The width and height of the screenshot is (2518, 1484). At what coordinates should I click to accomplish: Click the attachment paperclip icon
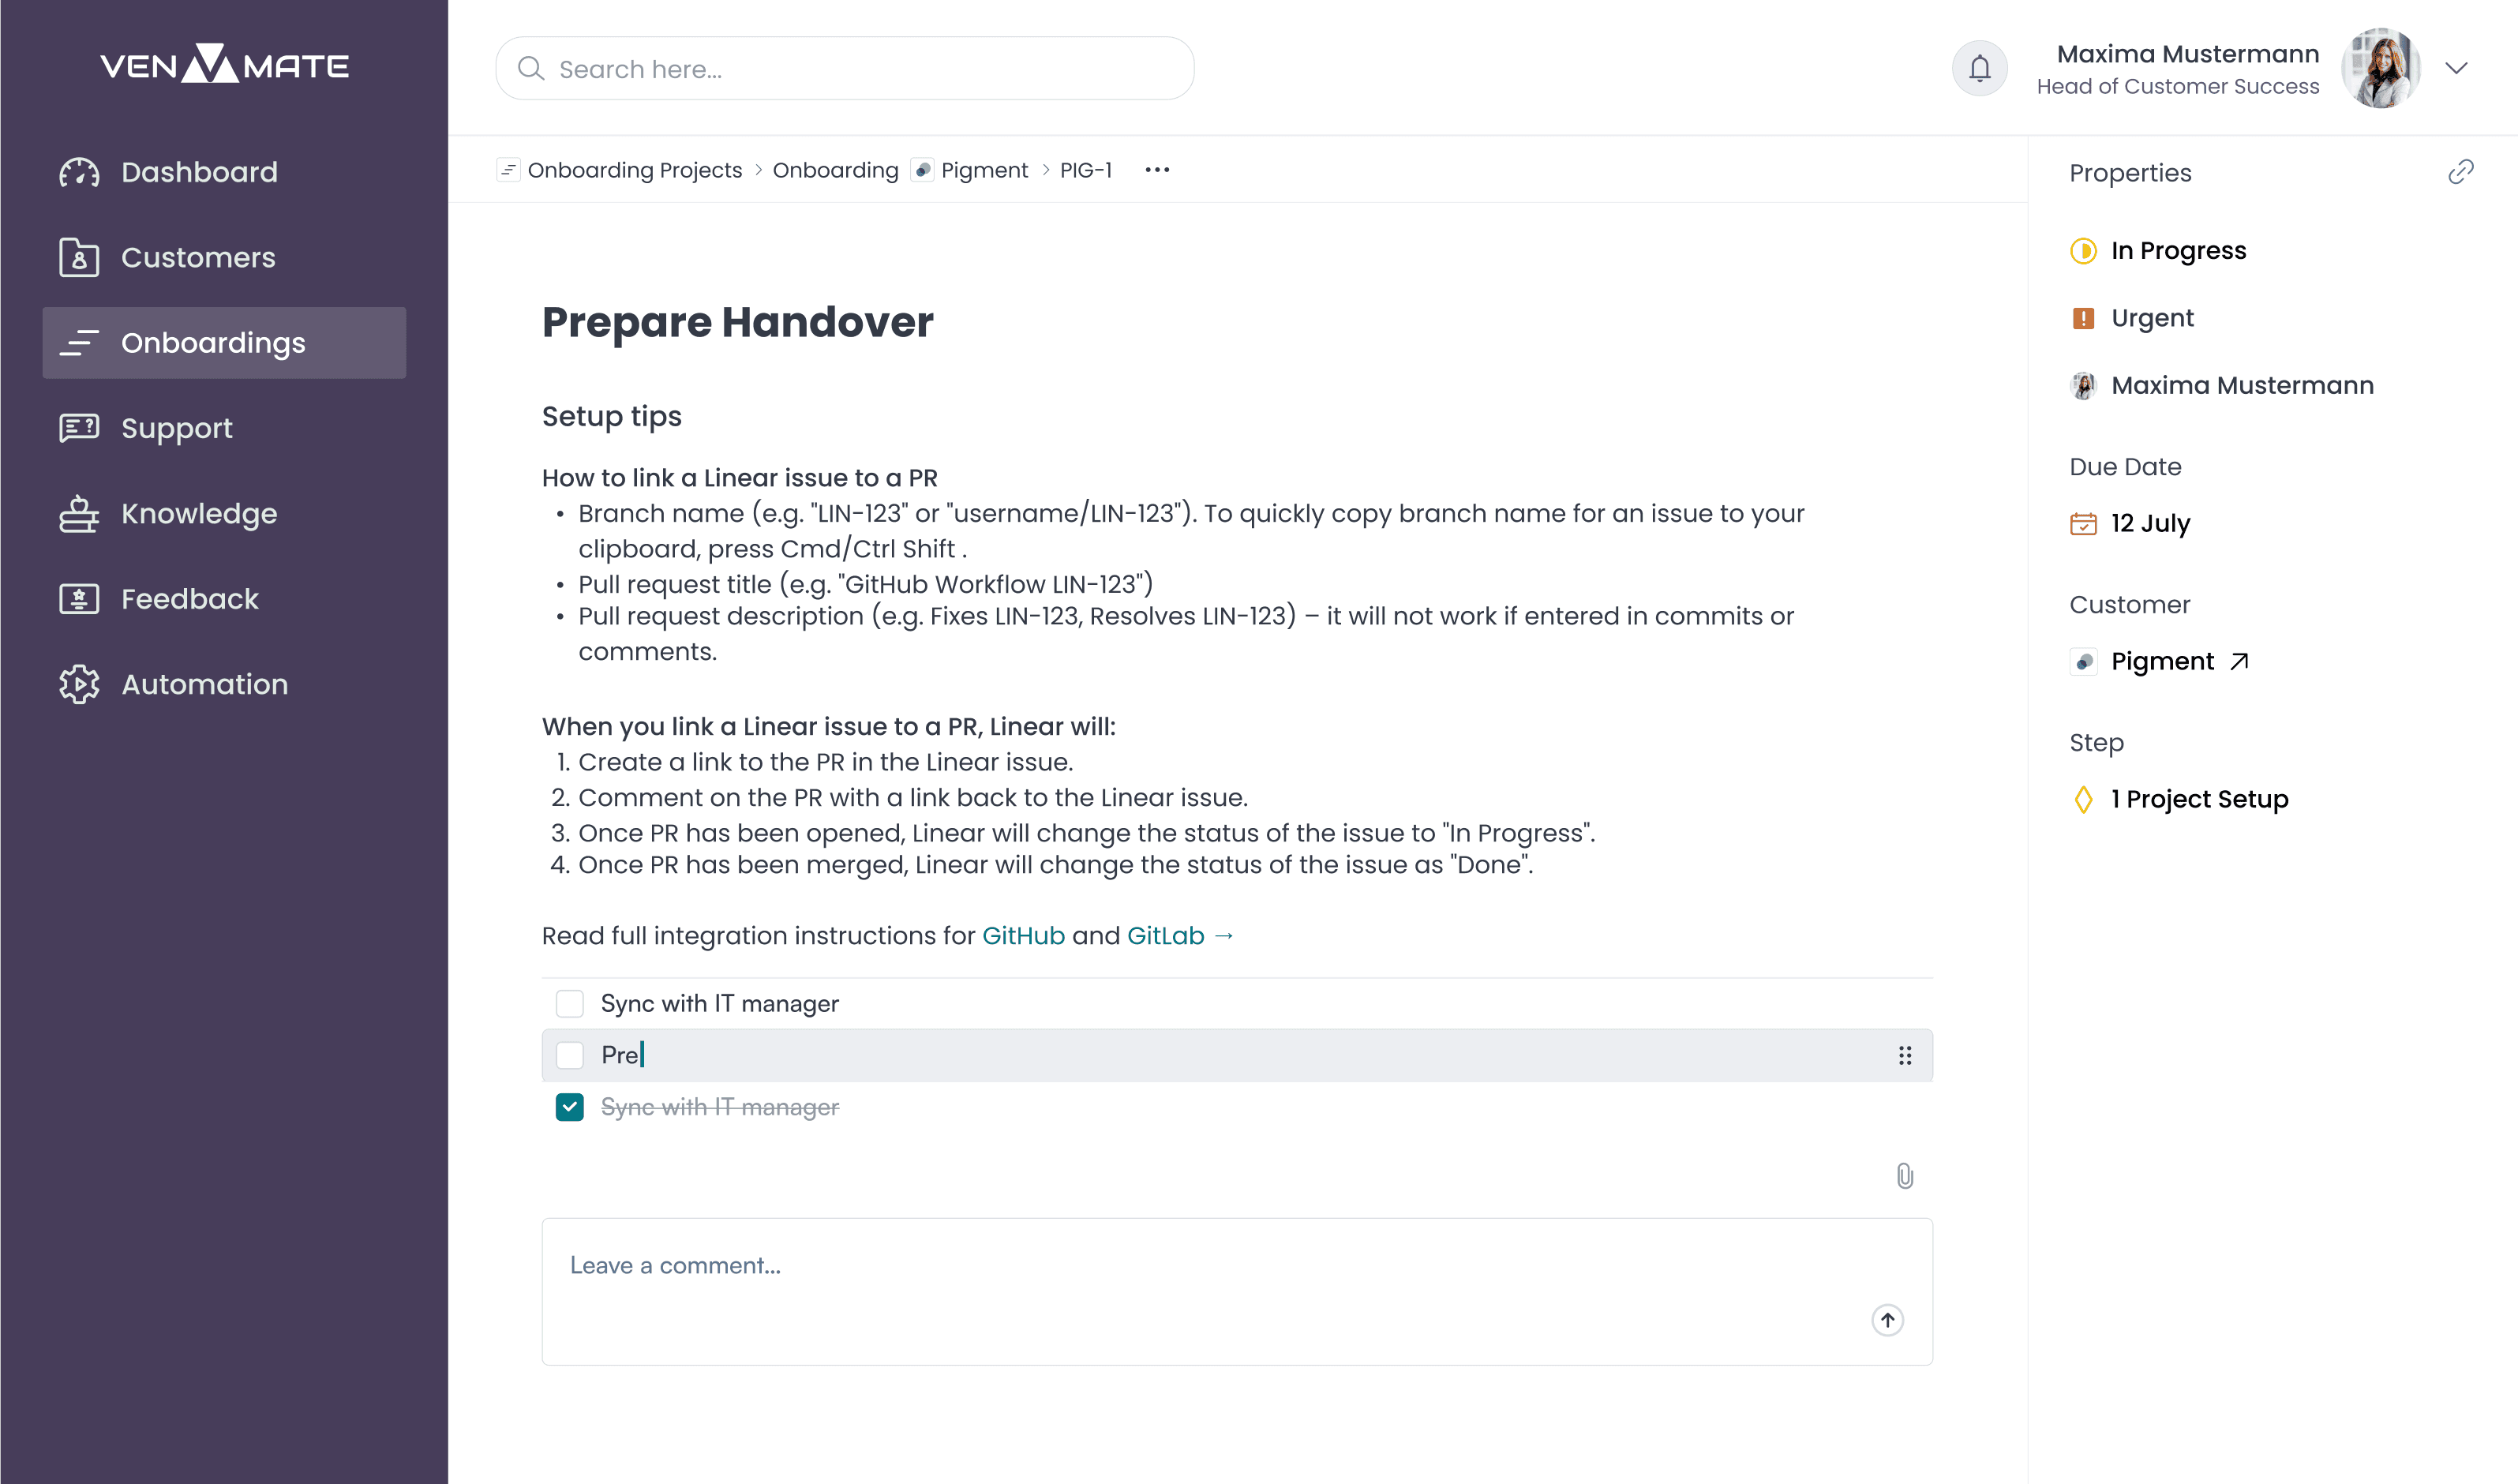[1904, 1173]
